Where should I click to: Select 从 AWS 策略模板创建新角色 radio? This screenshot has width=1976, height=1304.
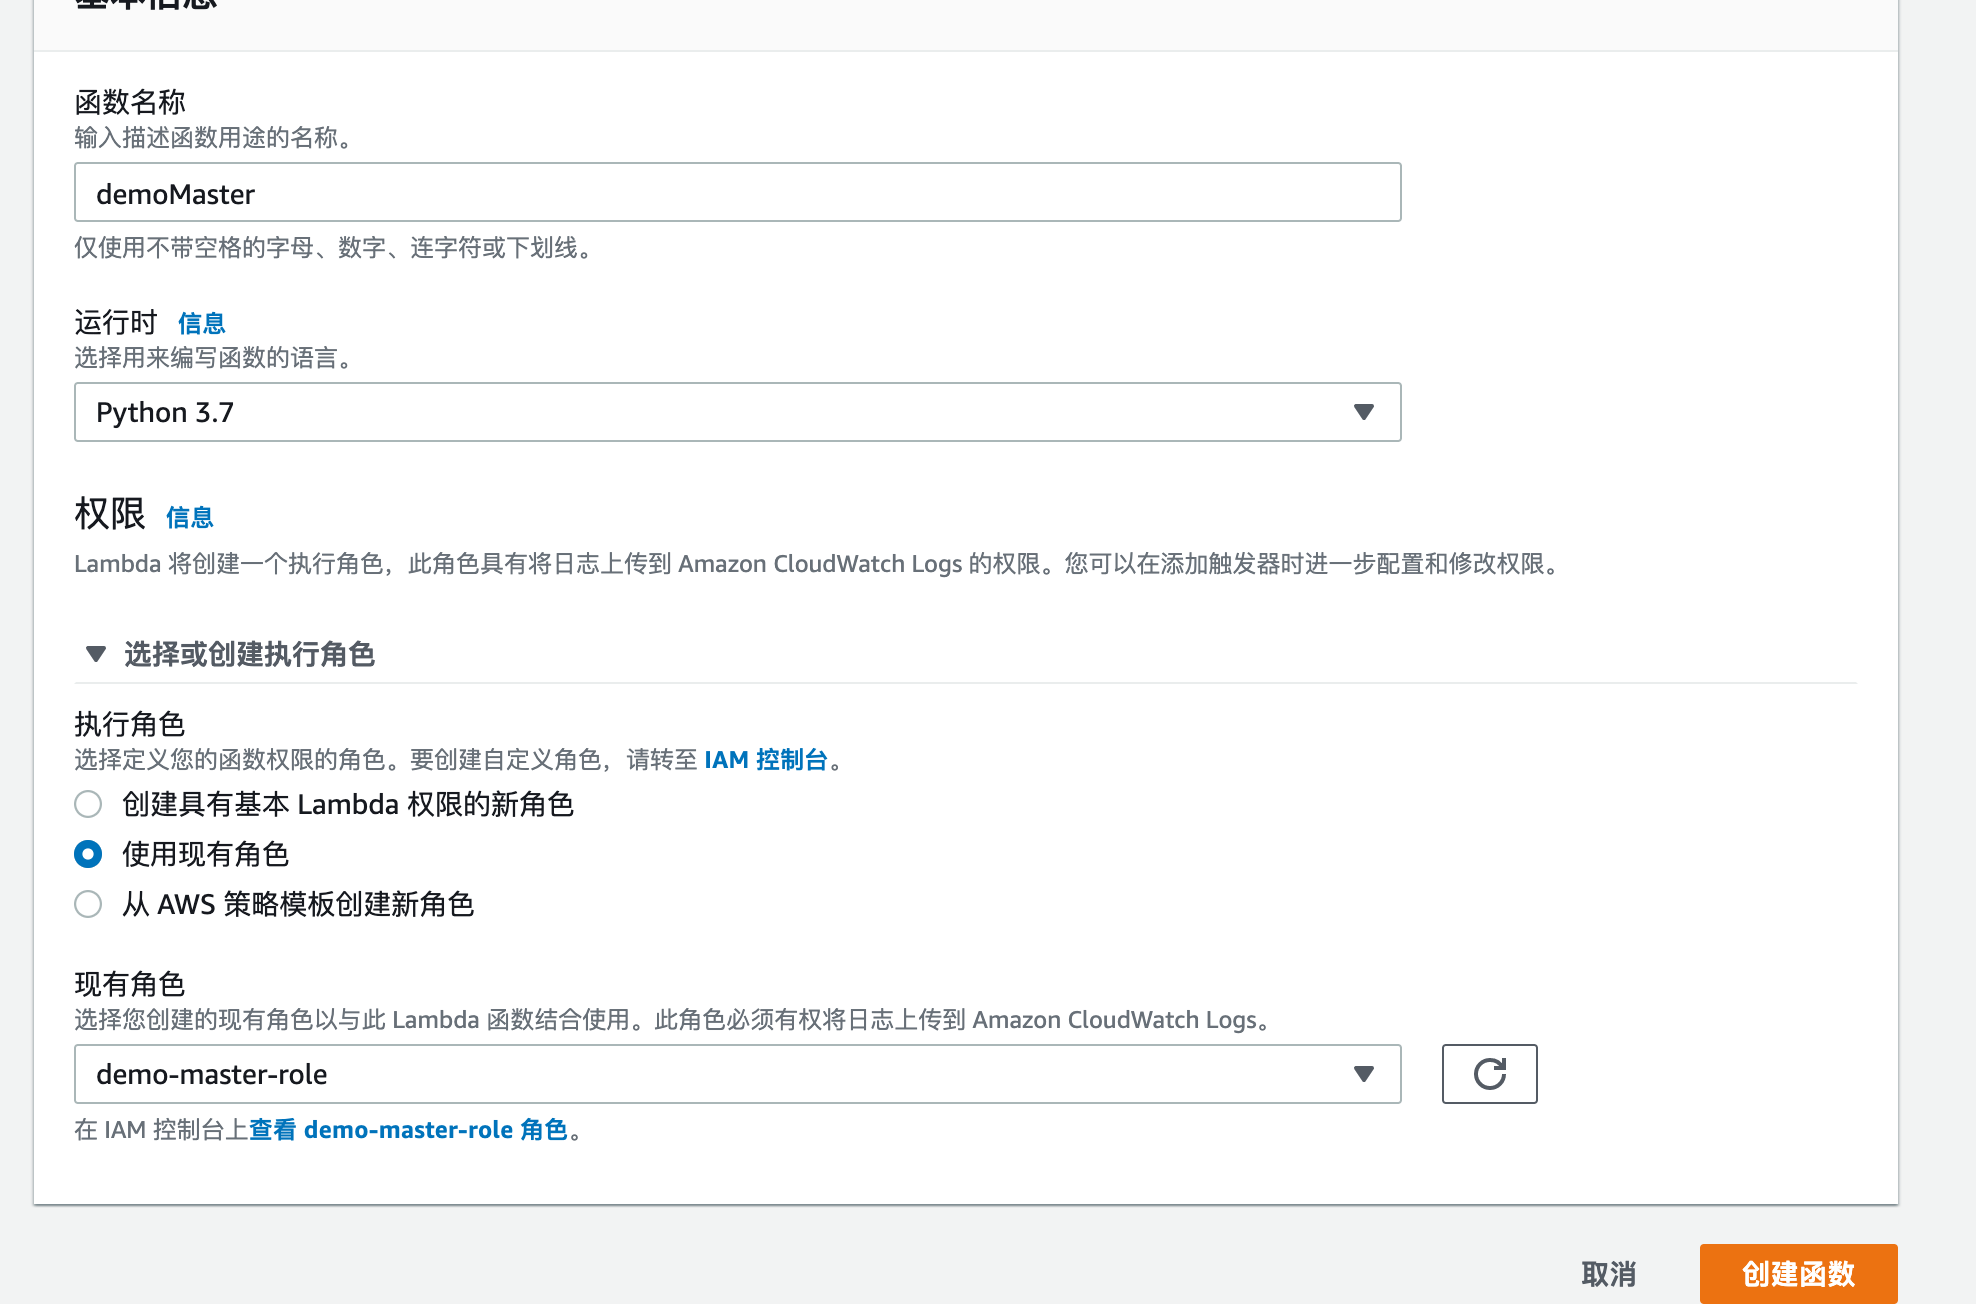pos(88,904)
